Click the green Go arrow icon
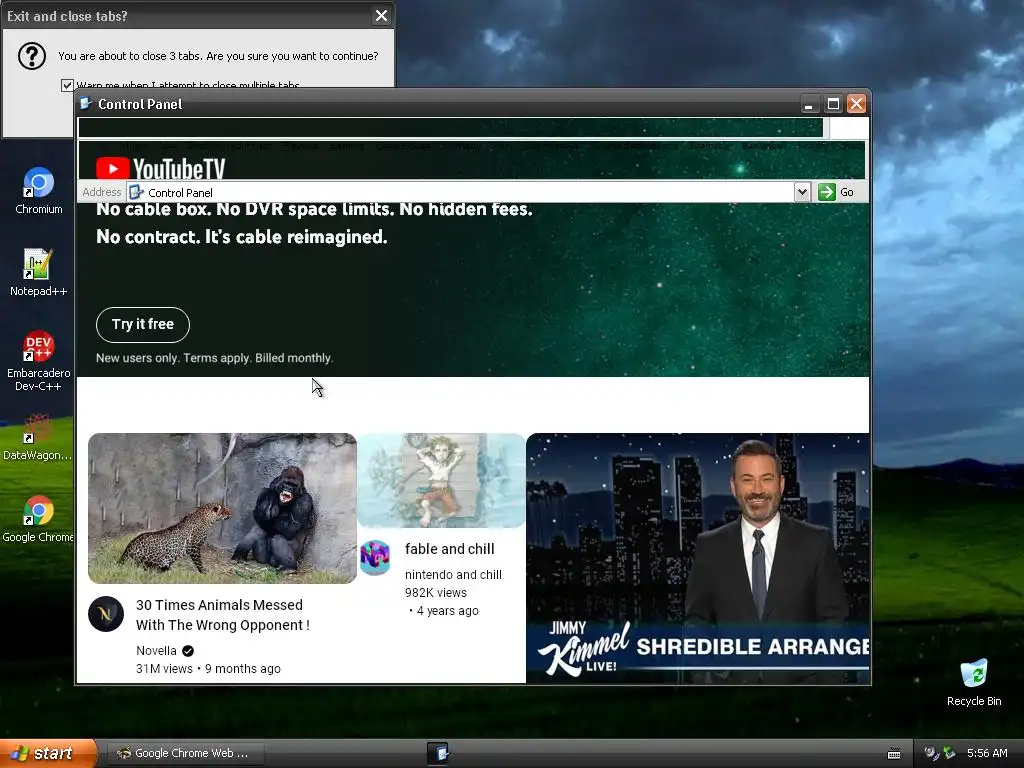Screen dimensions: 1024x768 pyautogui.click(x=827, y=192)
